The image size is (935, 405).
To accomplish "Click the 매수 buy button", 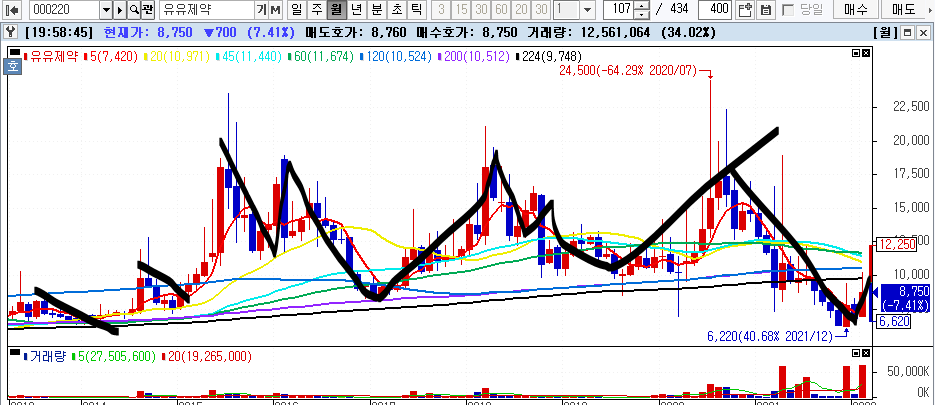I will (x=854, y=10).
